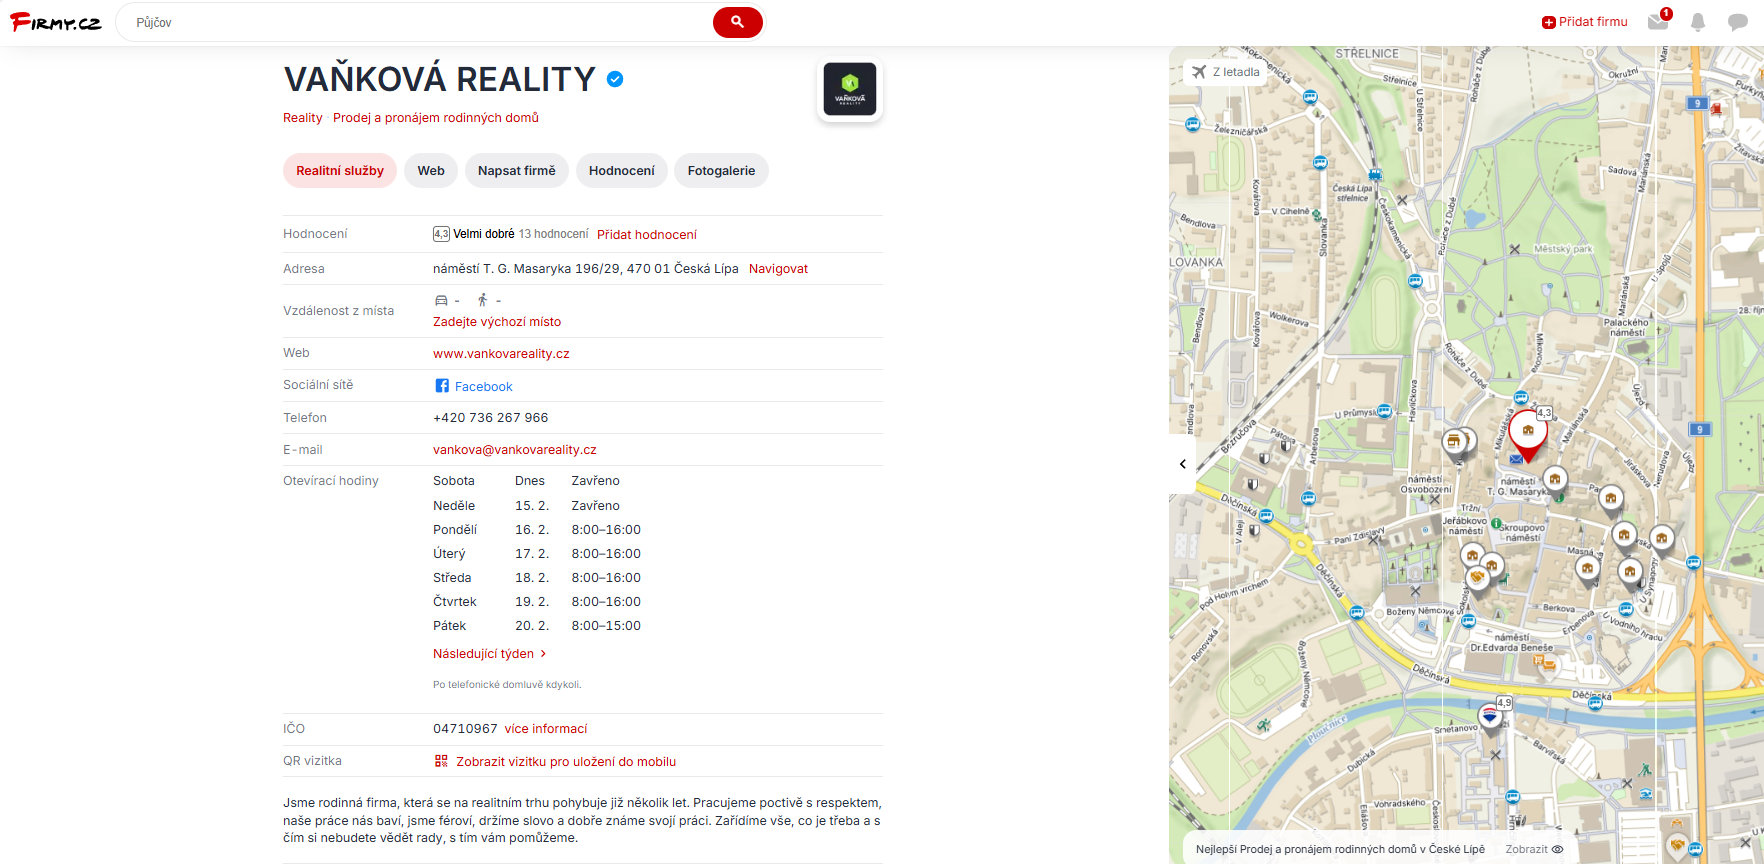
Task: Click the car distance icon
Action: 441,300
